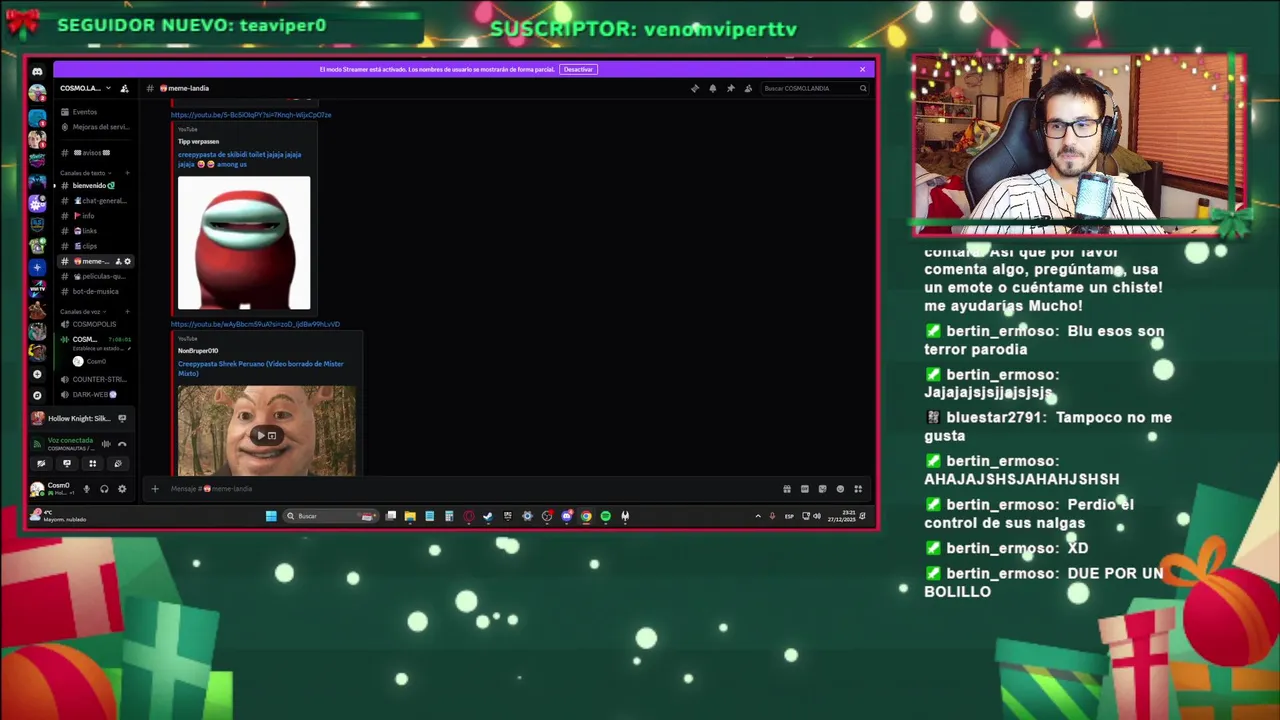This screenshot has height=720, width=1280.
Task: Open Creepypasta Shrek Peruano video title
Action: pyautogui.click(x=260, y=368)
